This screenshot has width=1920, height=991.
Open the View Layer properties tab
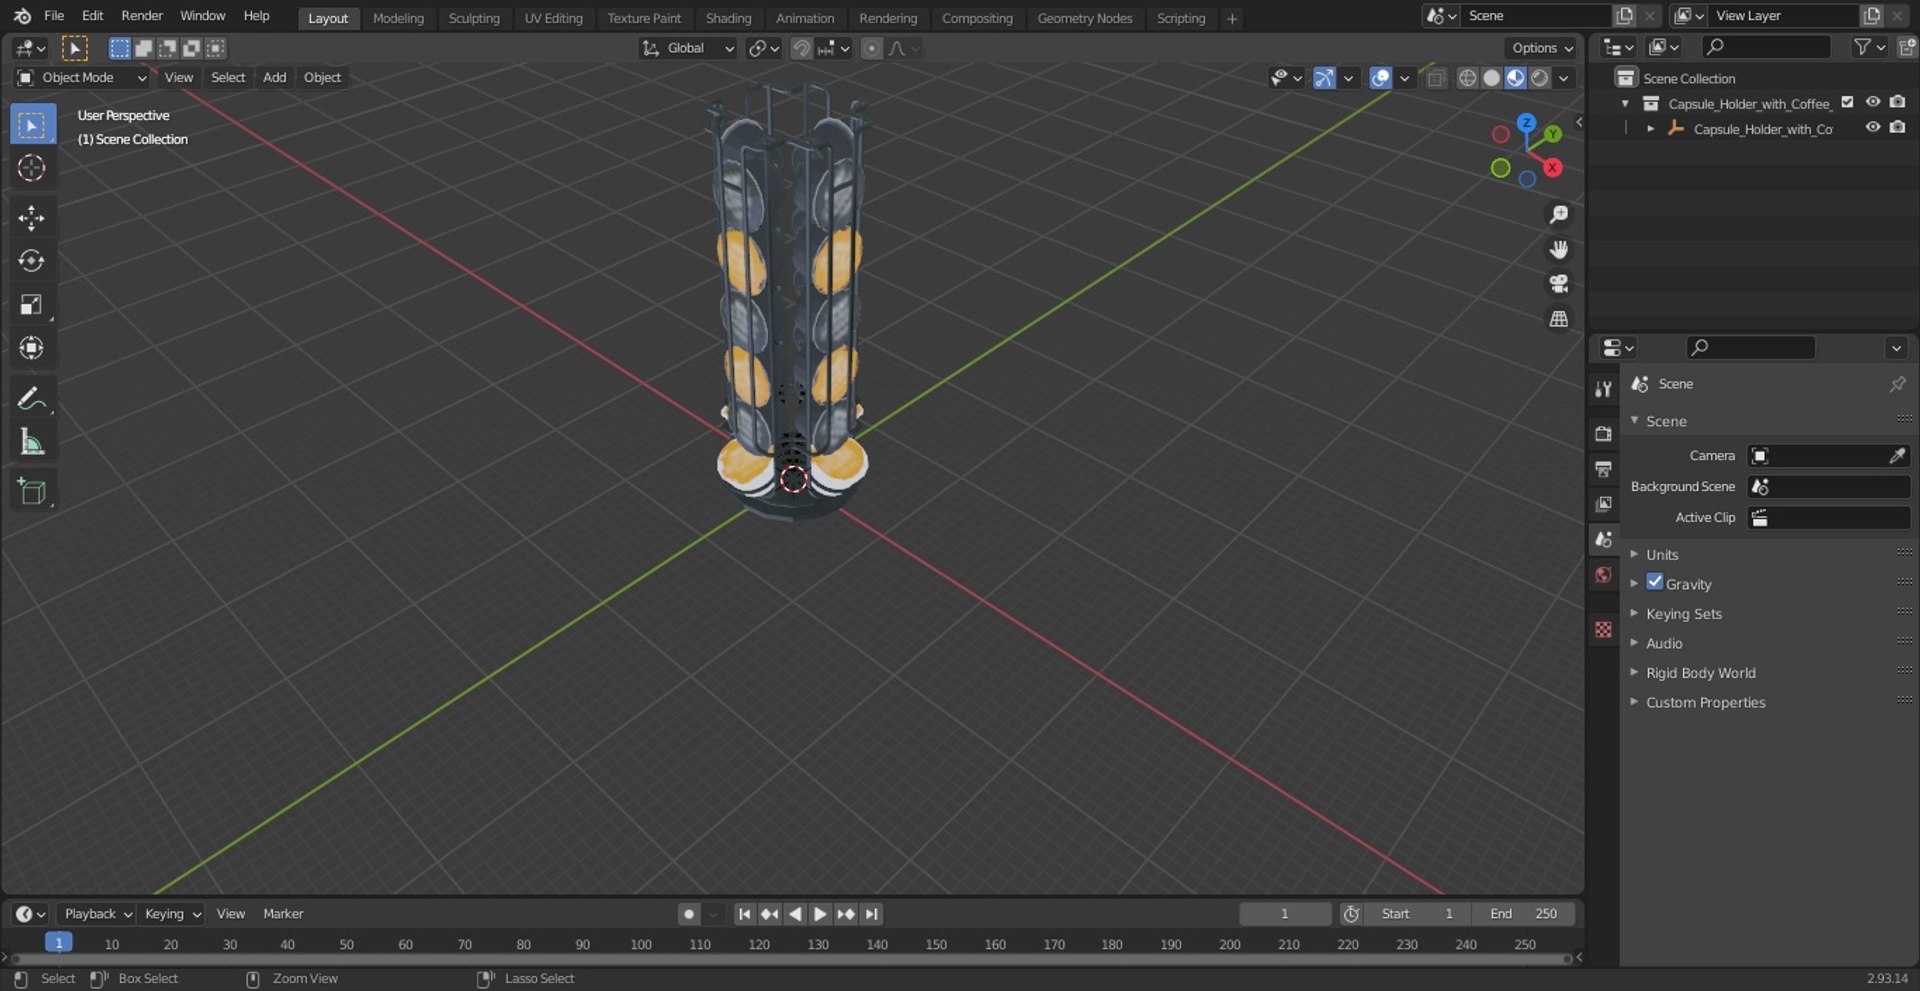tap(1603, 504)
